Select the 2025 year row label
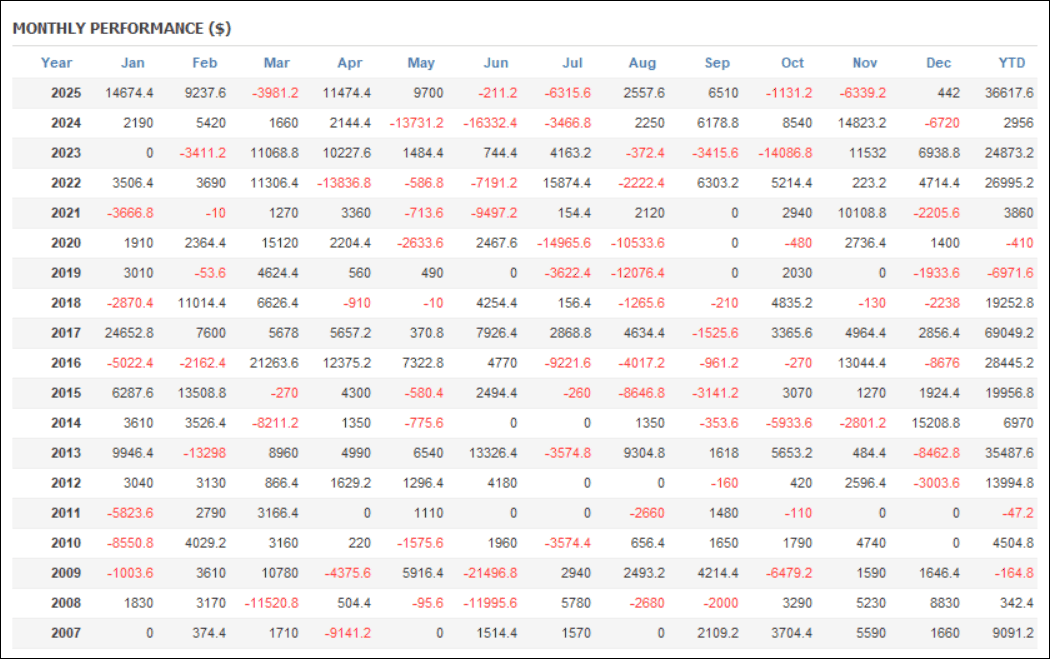 pos(66,93)
